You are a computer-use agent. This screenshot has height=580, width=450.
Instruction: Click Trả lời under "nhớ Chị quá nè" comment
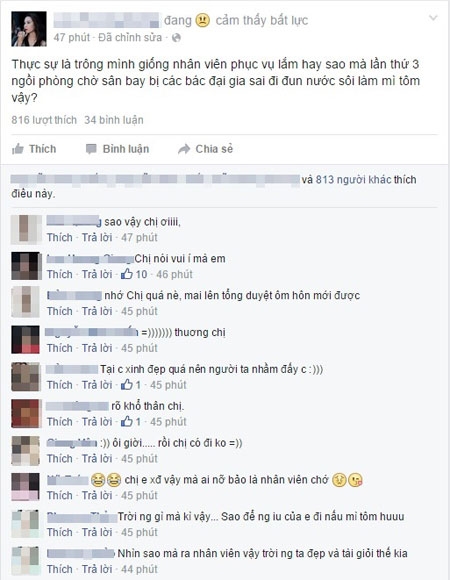[x=97, y=311]
